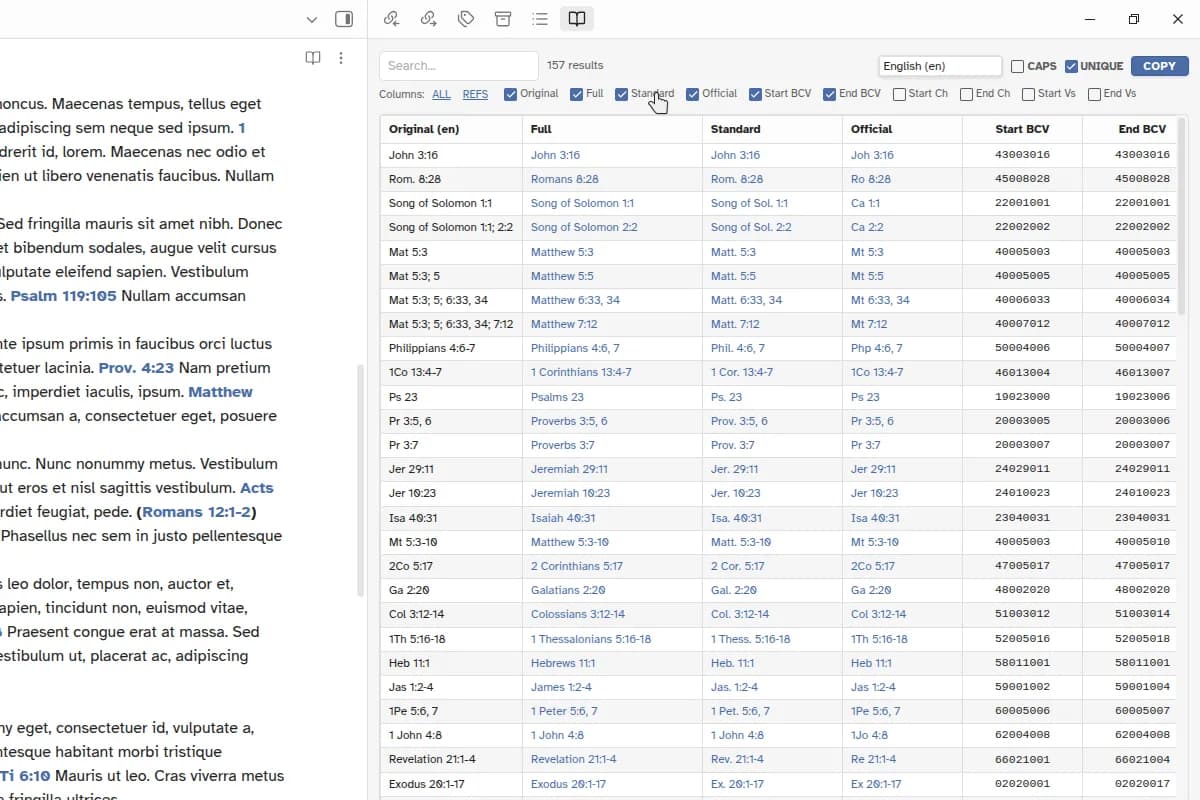Uncheck the Original column checkbox
Screen dimensions: 1200x800
(511, 94)
